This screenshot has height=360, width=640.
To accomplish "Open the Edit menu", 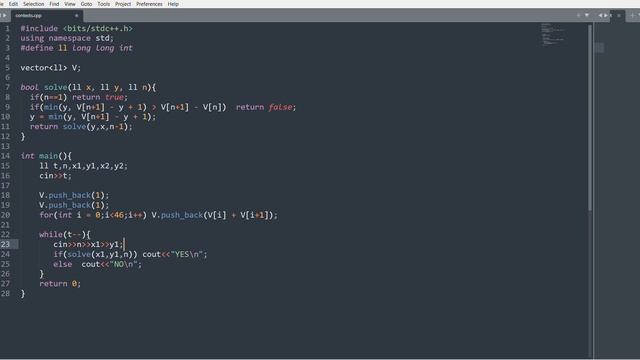I will point(13,4).
